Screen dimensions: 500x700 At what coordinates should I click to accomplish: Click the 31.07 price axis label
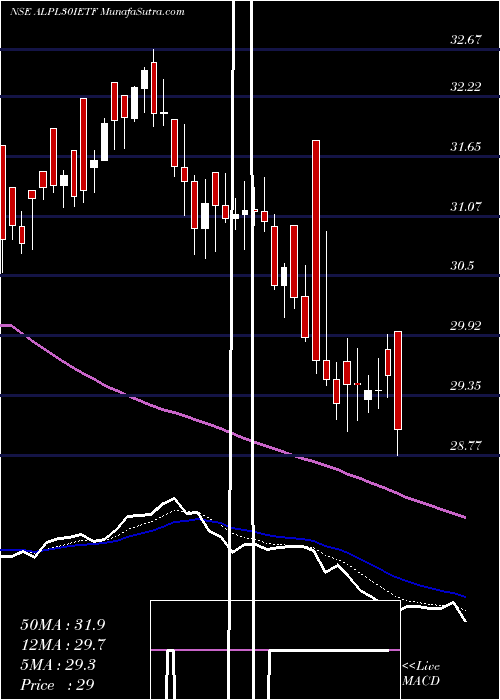point(466,206)
